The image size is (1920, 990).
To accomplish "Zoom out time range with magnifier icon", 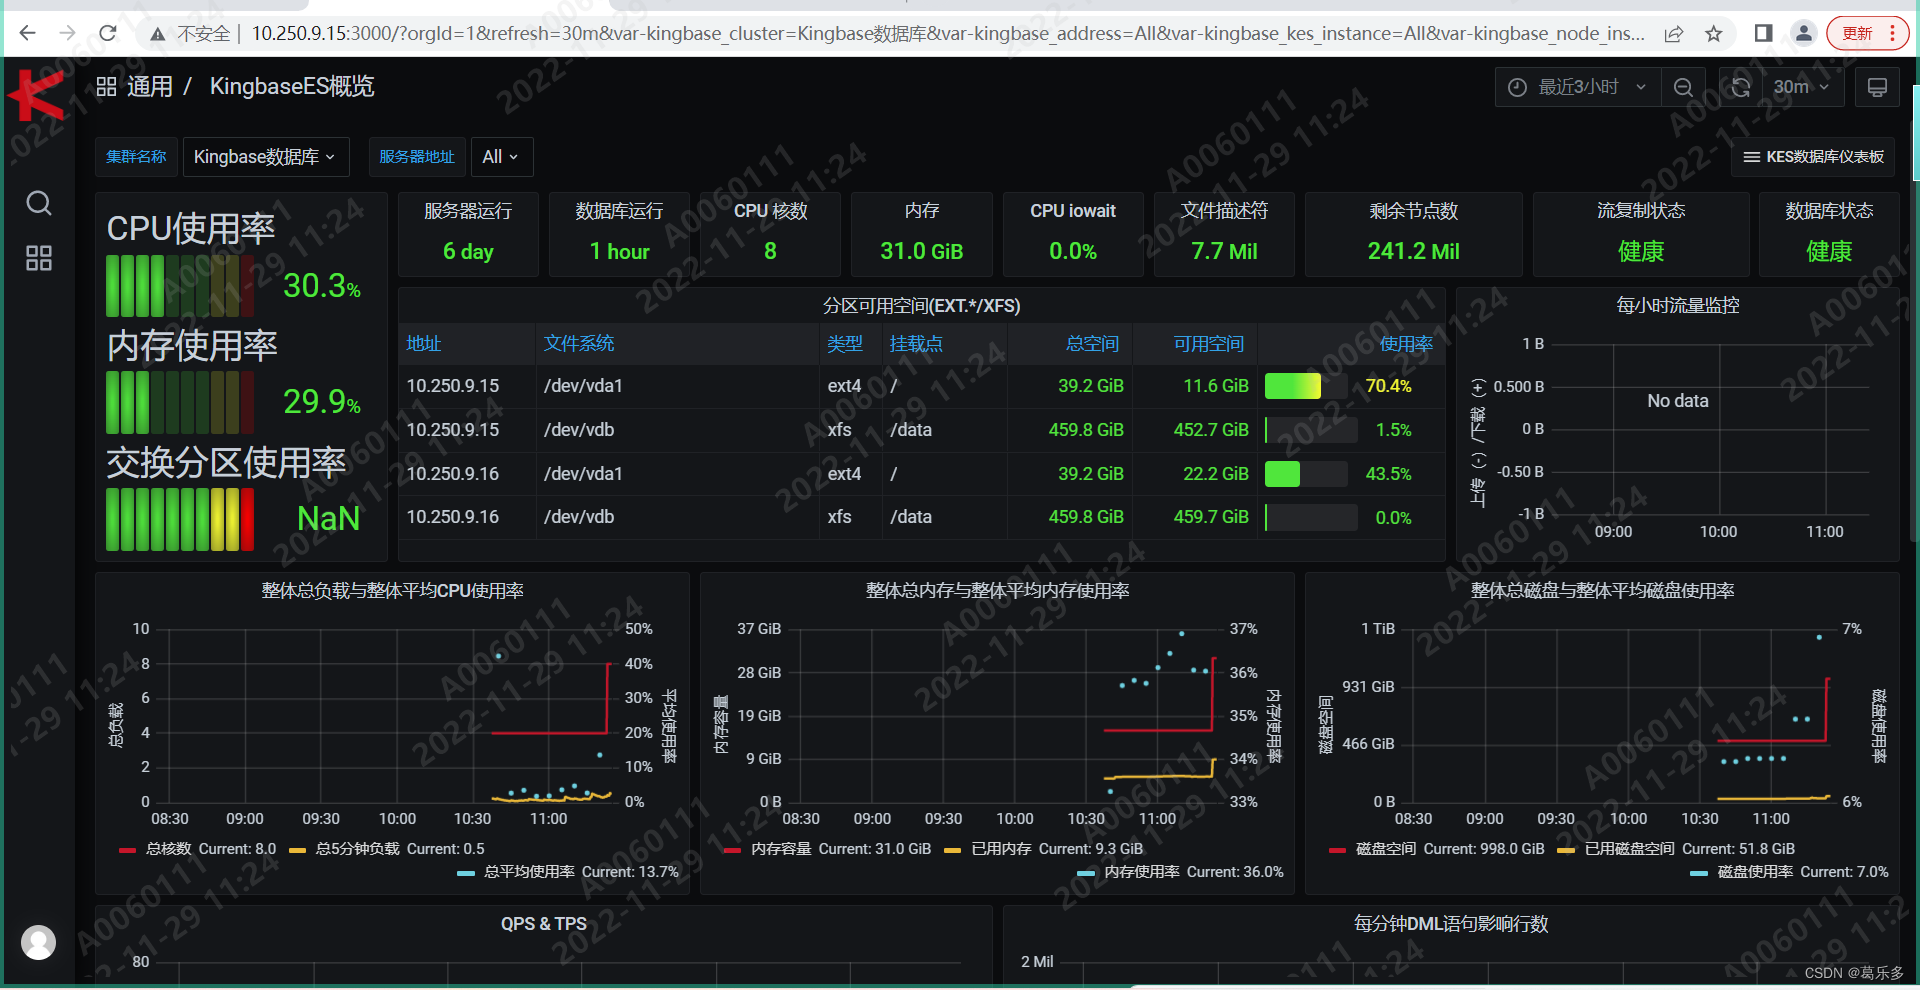I will 1684,87.
